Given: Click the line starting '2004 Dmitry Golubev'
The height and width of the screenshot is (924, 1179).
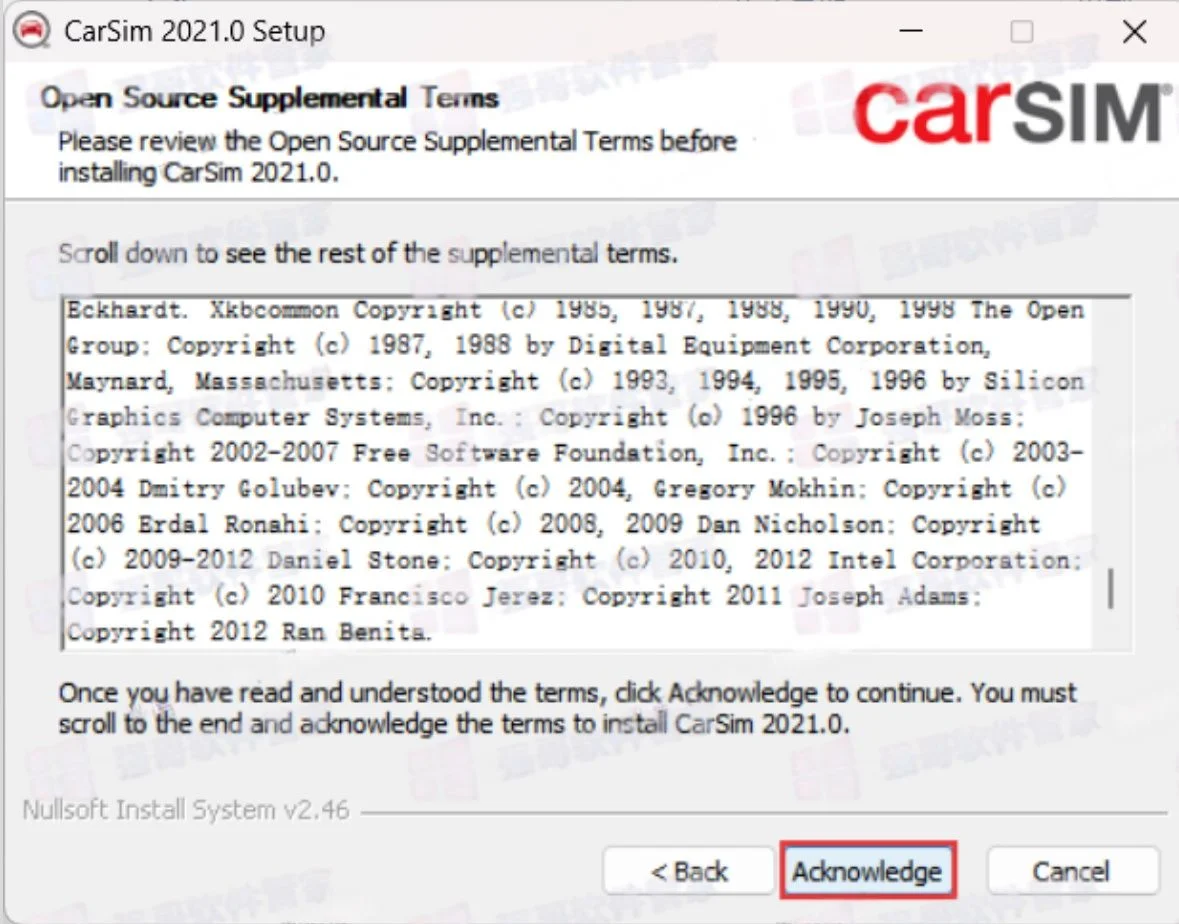Looking at the screenshot, I should click(567, 488).
